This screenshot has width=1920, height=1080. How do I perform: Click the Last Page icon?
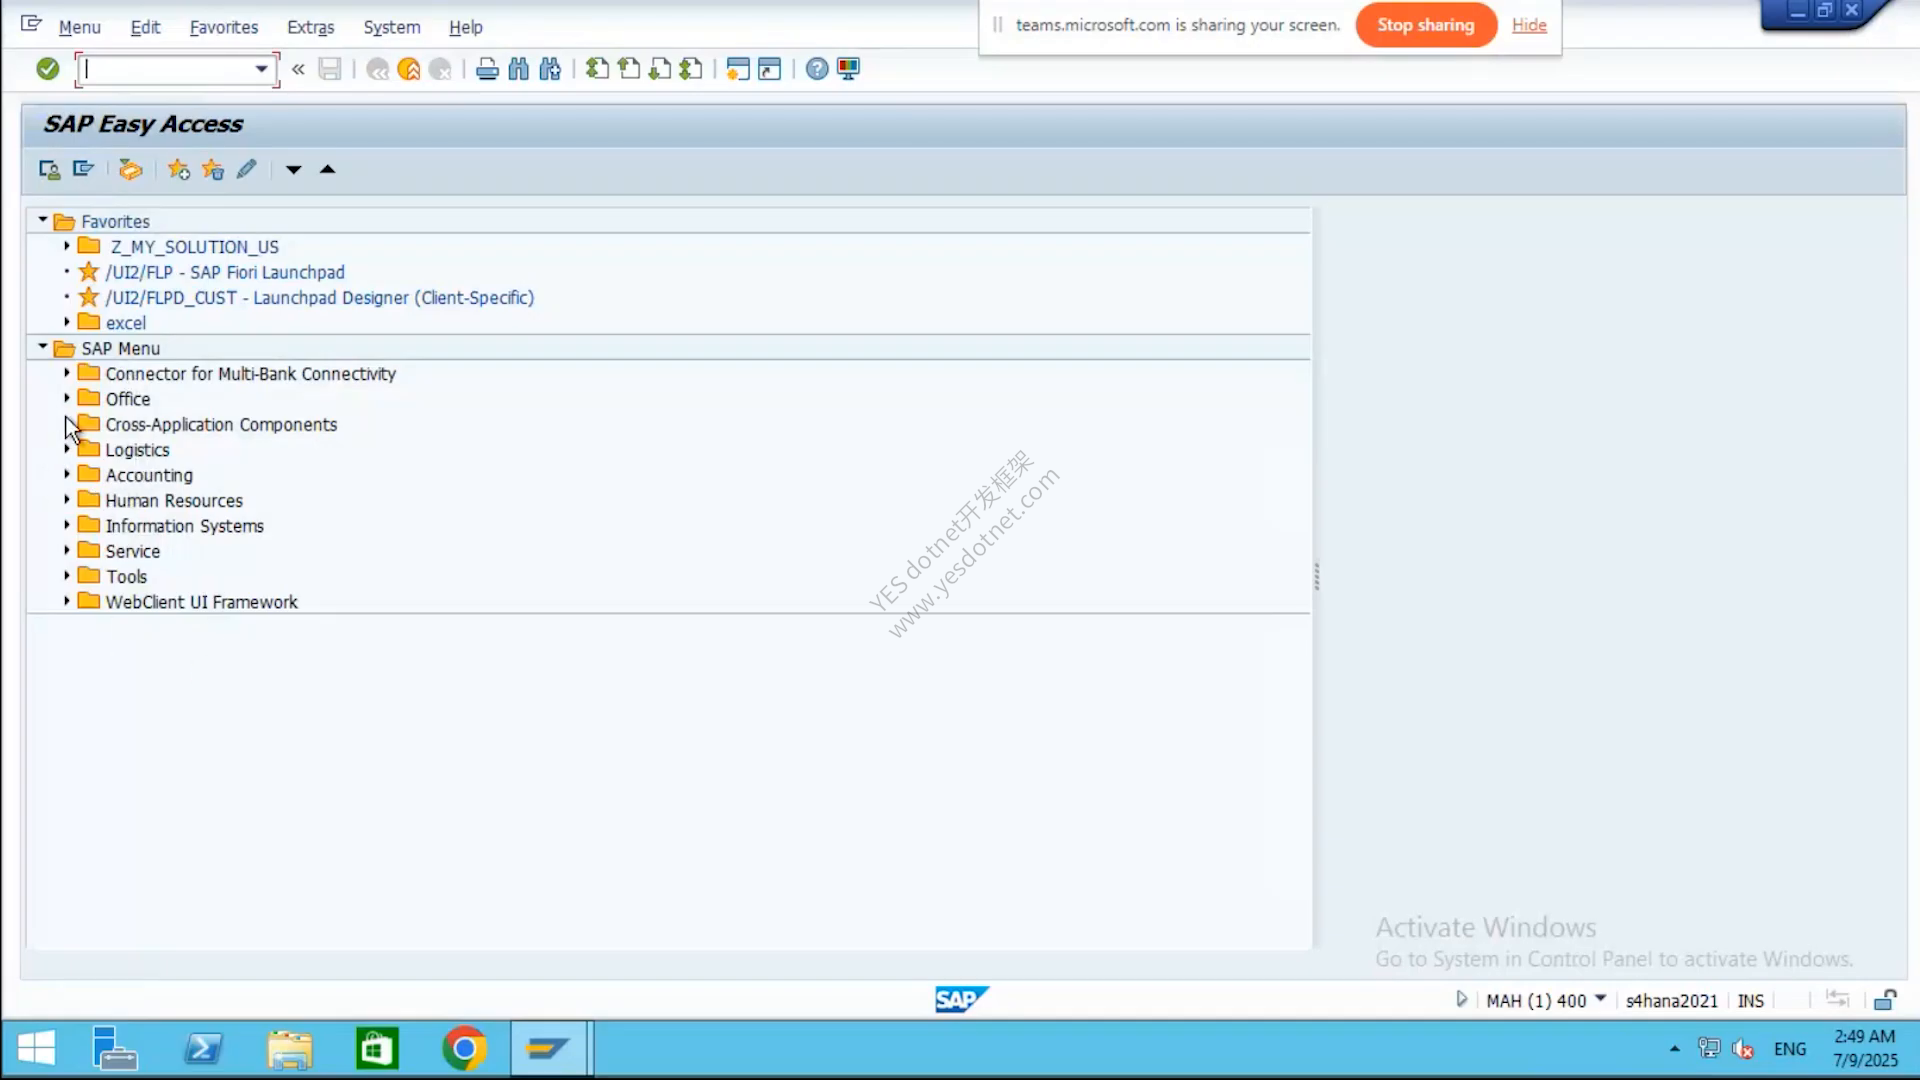(691, 69)
